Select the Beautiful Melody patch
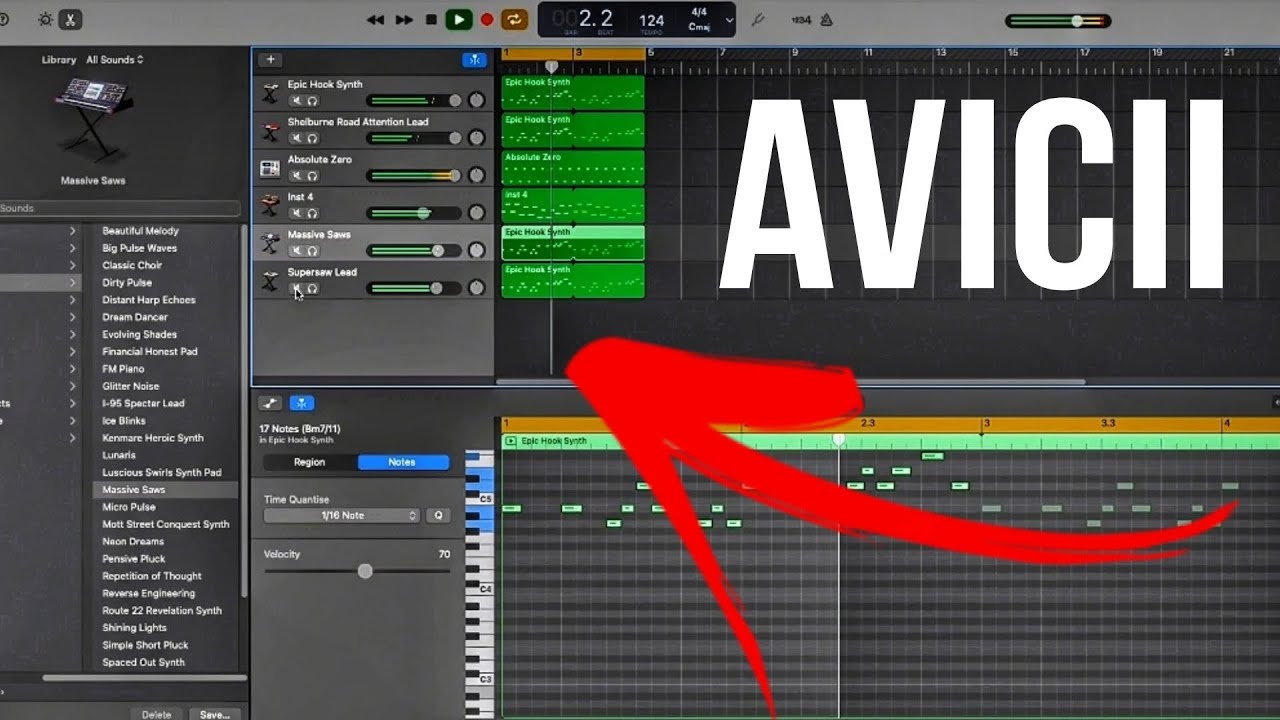Image resolution: width=1280 pixels, height=720 pixels. (140, 231)
